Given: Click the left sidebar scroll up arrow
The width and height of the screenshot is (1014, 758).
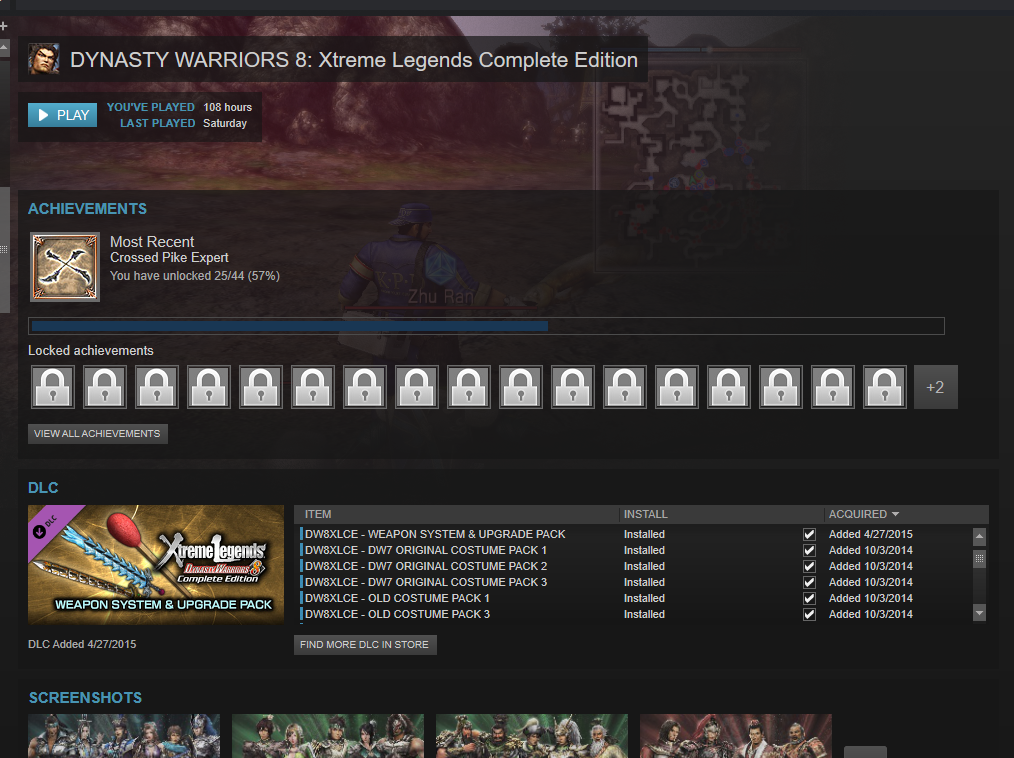Looking at the screenshot, I should tap(4, 47).
